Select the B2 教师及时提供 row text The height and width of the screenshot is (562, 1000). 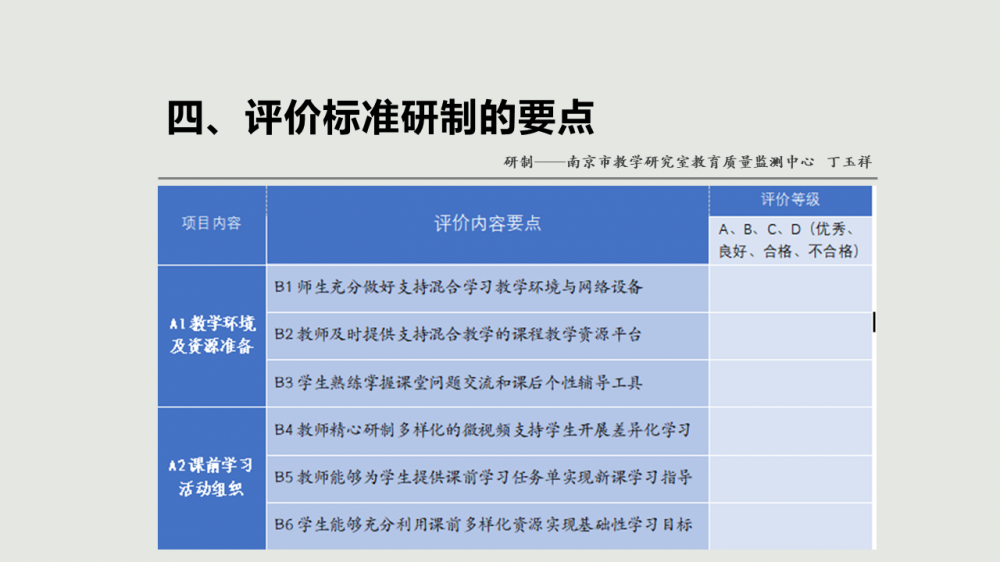[458, 335]
